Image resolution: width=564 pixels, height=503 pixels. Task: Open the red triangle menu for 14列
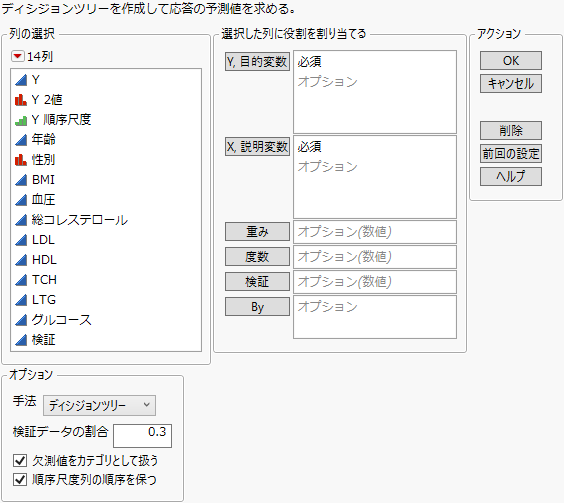pyautogui.click(x=17, y=56)
